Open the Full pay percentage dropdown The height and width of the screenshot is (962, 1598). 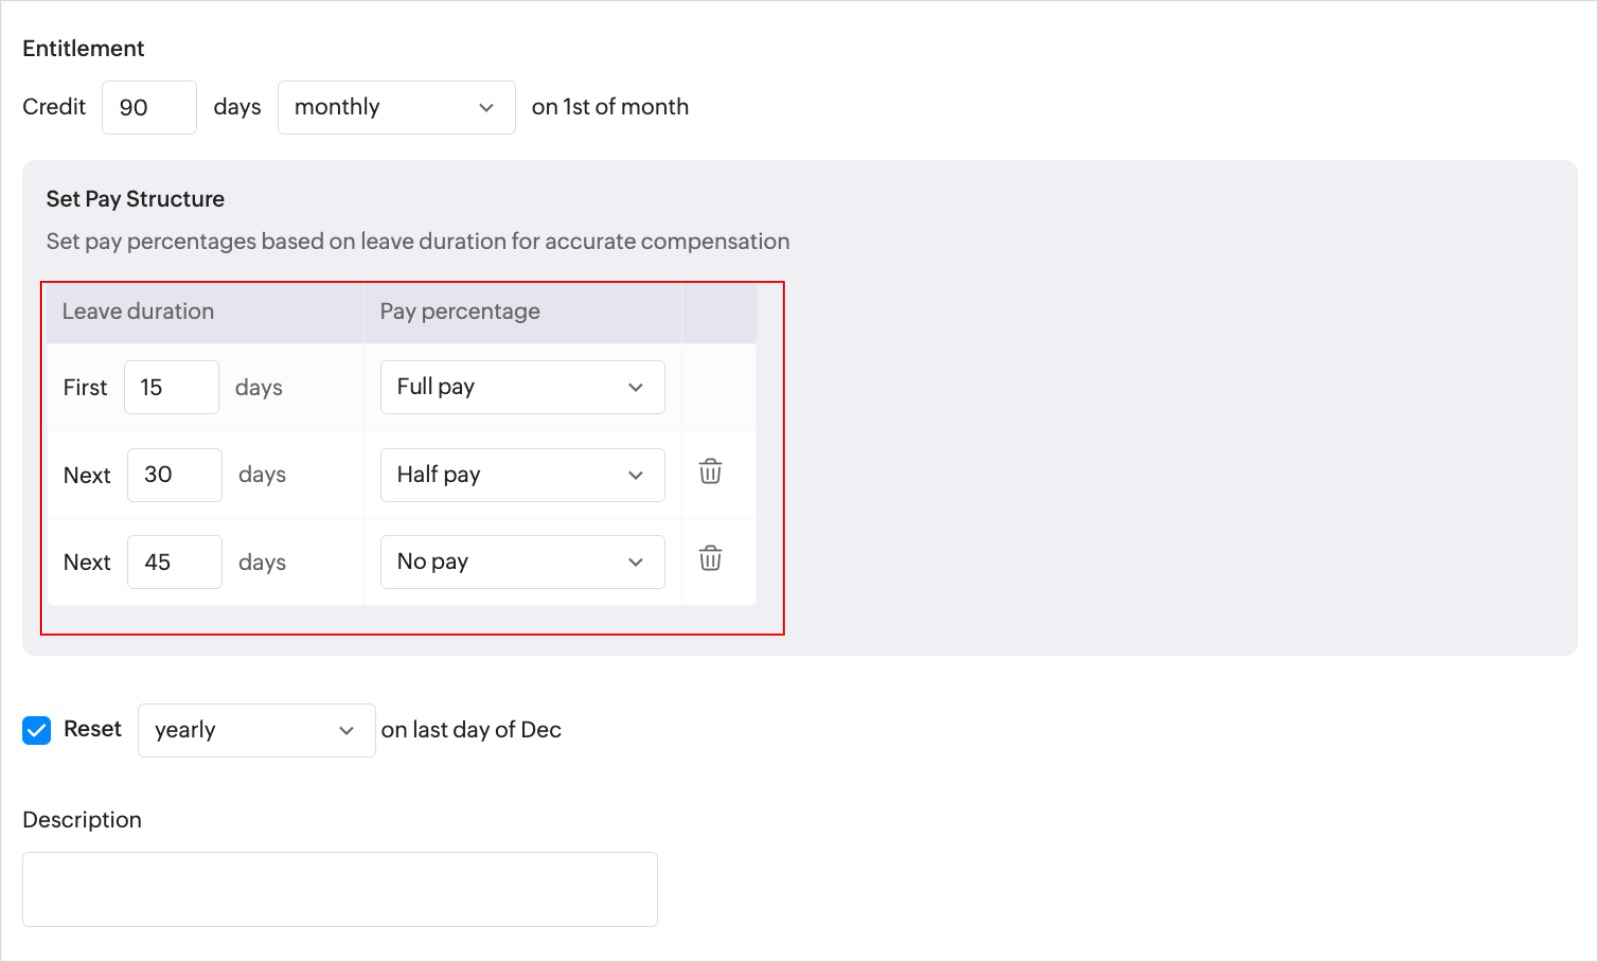tap(522, 387)
